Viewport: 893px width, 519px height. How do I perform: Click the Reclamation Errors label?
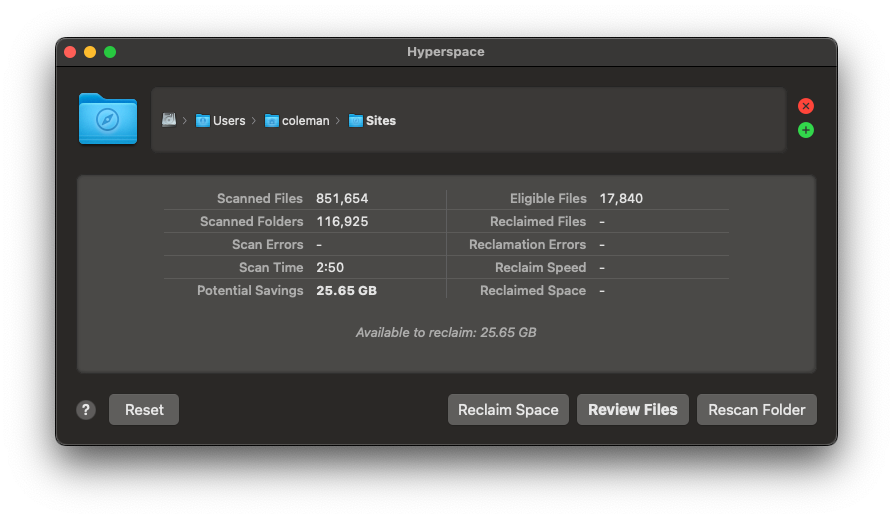[x=527, y=244]
